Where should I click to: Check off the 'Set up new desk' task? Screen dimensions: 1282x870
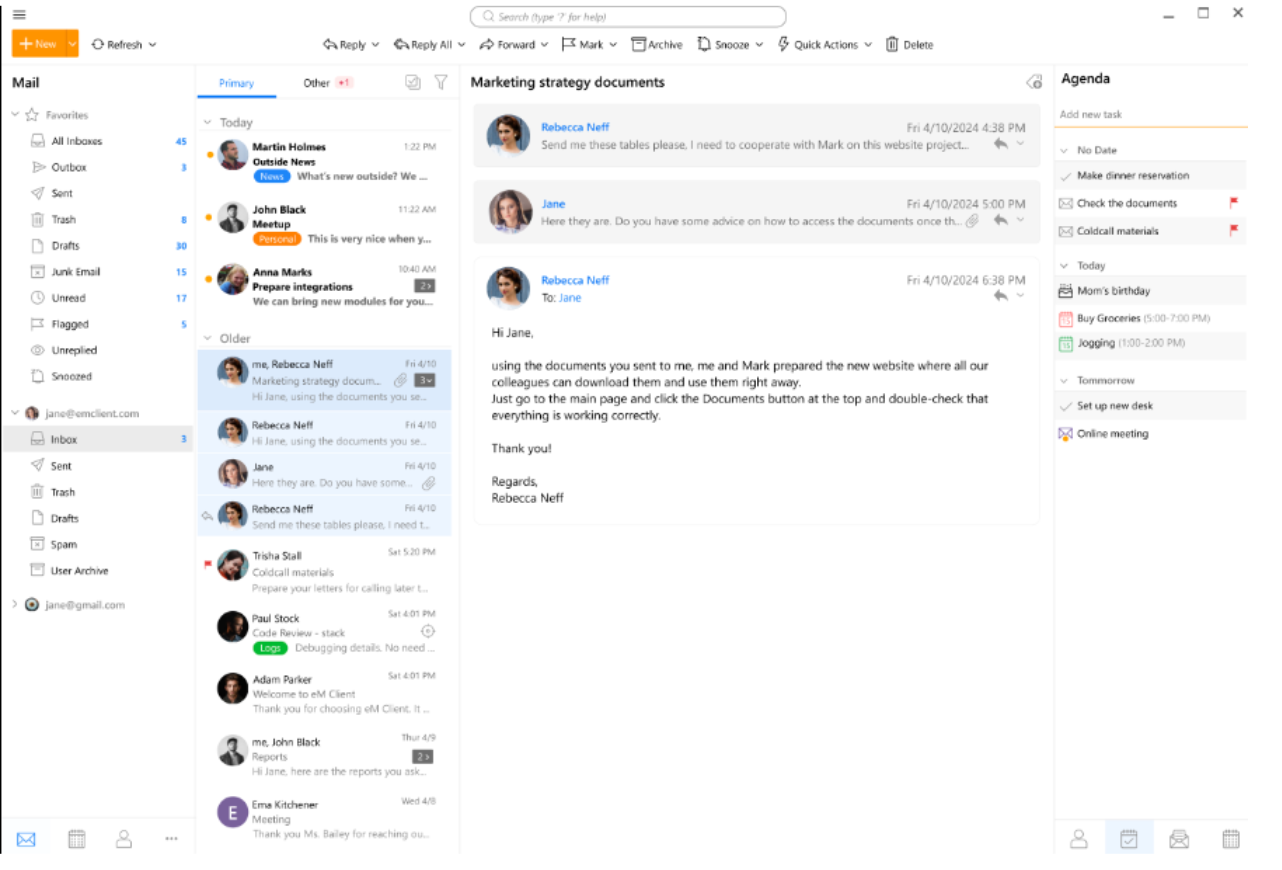(x=1065, y=407)
